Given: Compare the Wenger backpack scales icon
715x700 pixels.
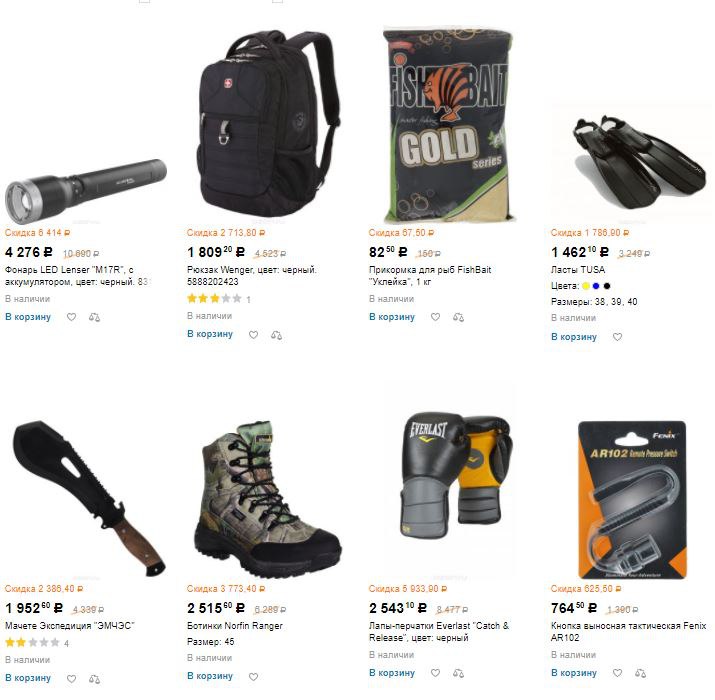Looking at the screenshot, I should click(276, 335).
